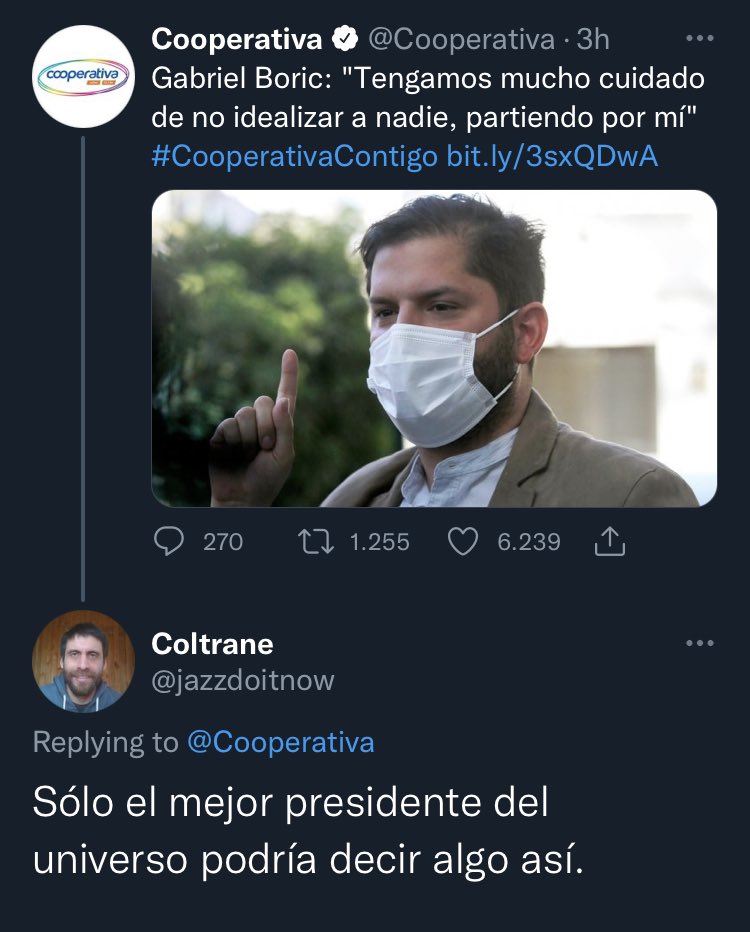This screenshot has width=750, height=932.
Task: Share the Cooperativa tweet via the share icon
Action: tap(610, 541)
